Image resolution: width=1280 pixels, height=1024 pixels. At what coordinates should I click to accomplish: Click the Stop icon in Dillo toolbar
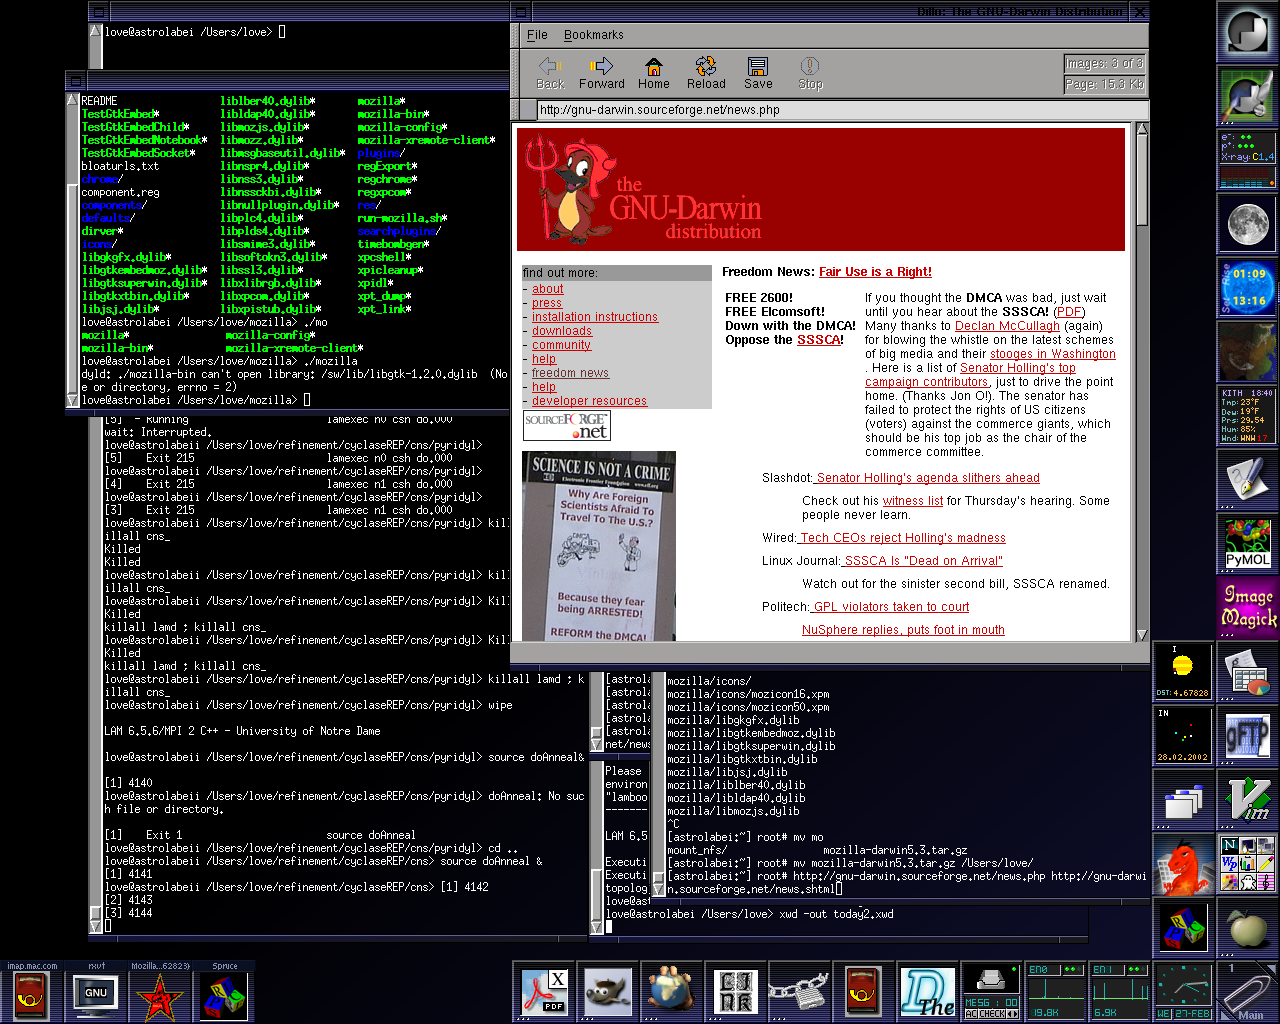tap(810, 74)
